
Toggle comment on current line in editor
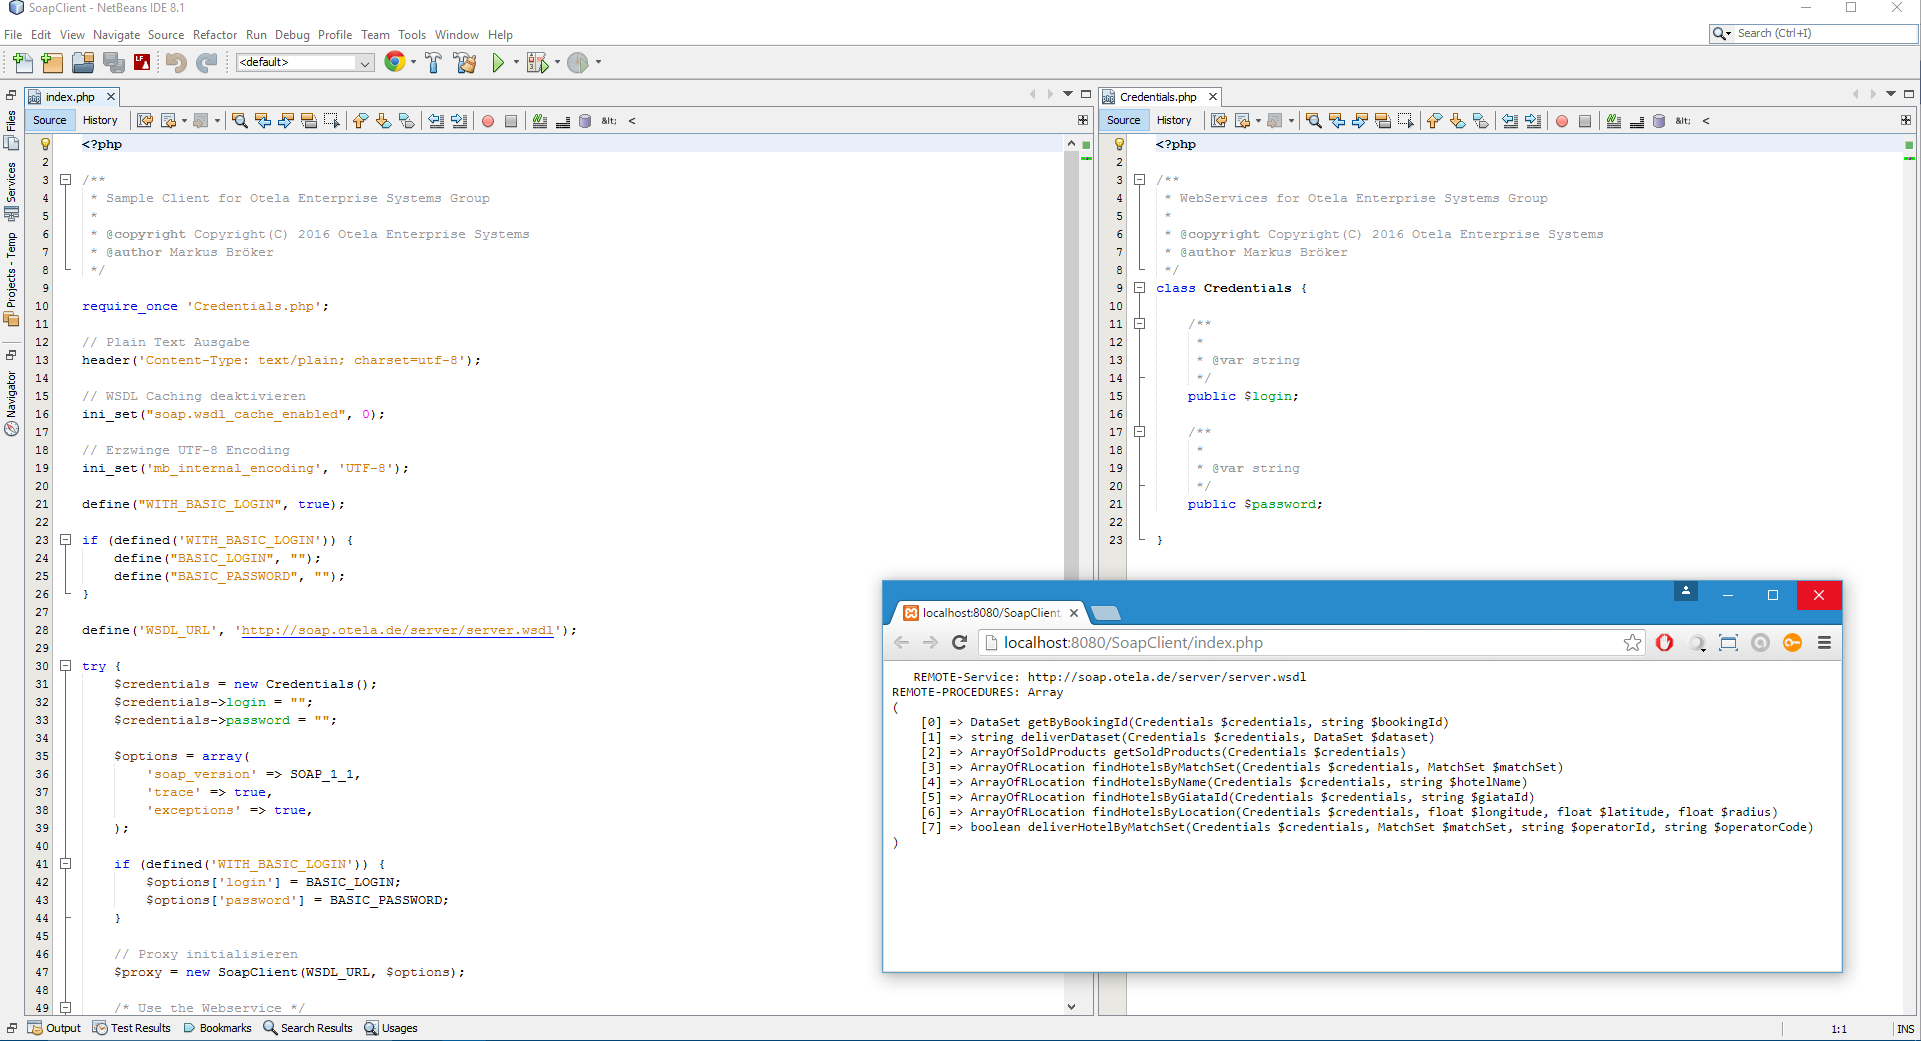coord(540,120)
